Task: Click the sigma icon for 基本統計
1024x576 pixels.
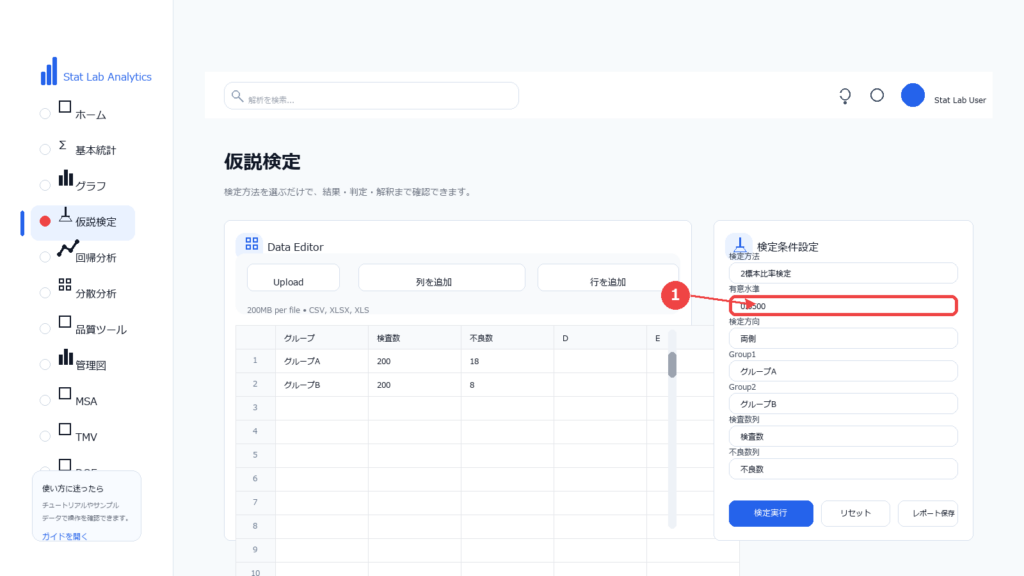Action: coord(63,145)
